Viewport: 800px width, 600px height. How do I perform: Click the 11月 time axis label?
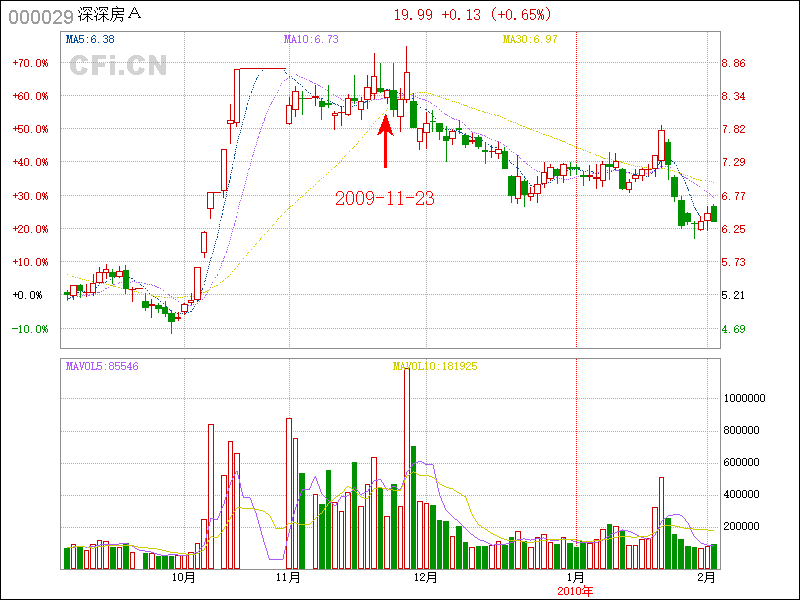(289, 578)
